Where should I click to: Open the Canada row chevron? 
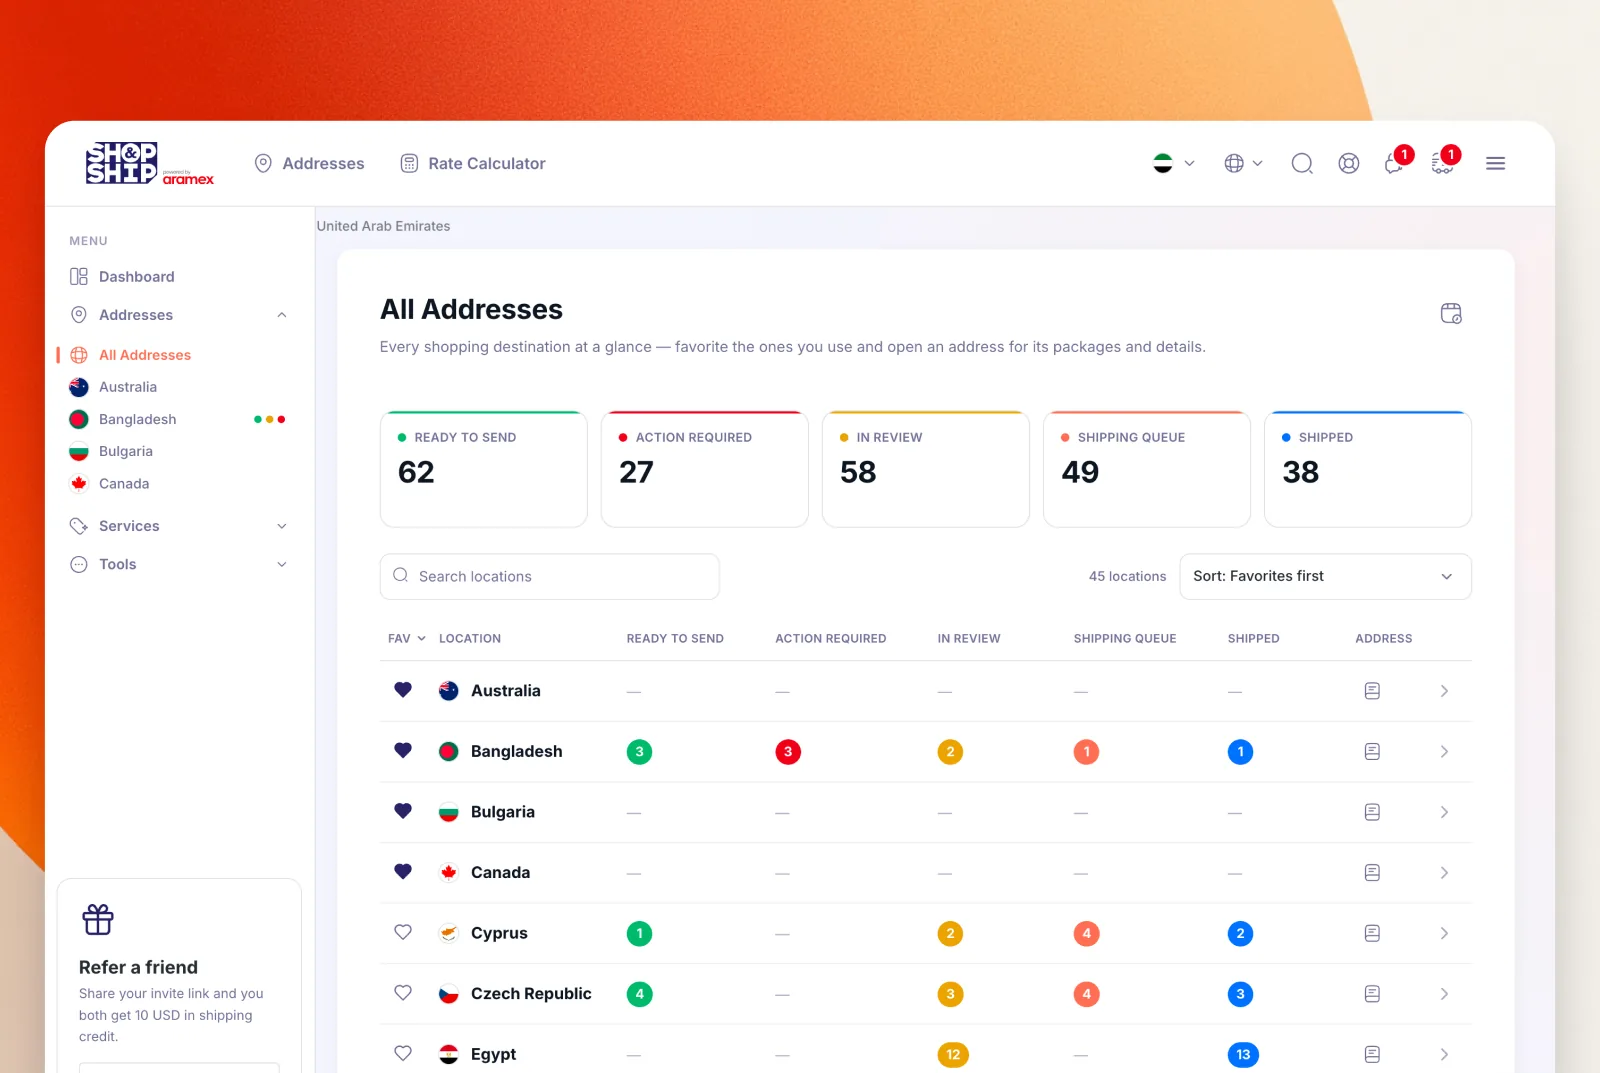1444,873
